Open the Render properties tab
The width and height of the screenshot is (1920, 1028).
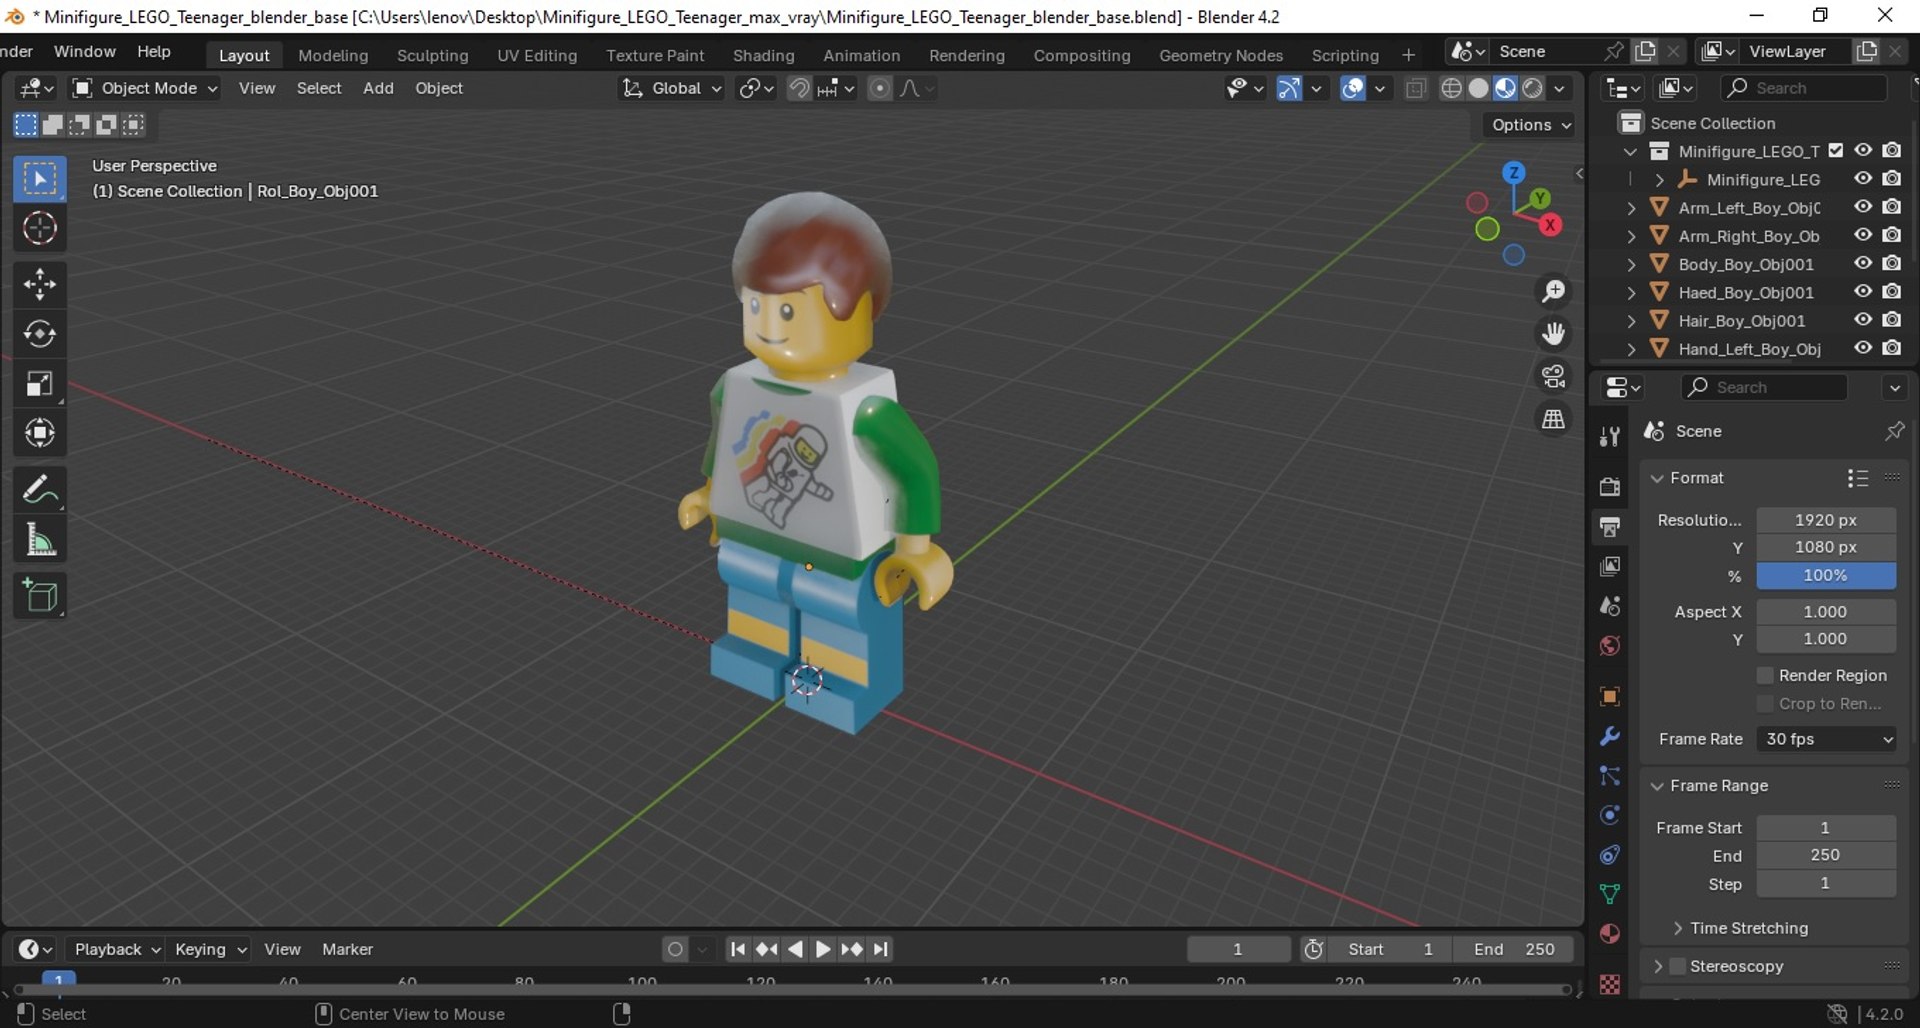[1610, 487]
